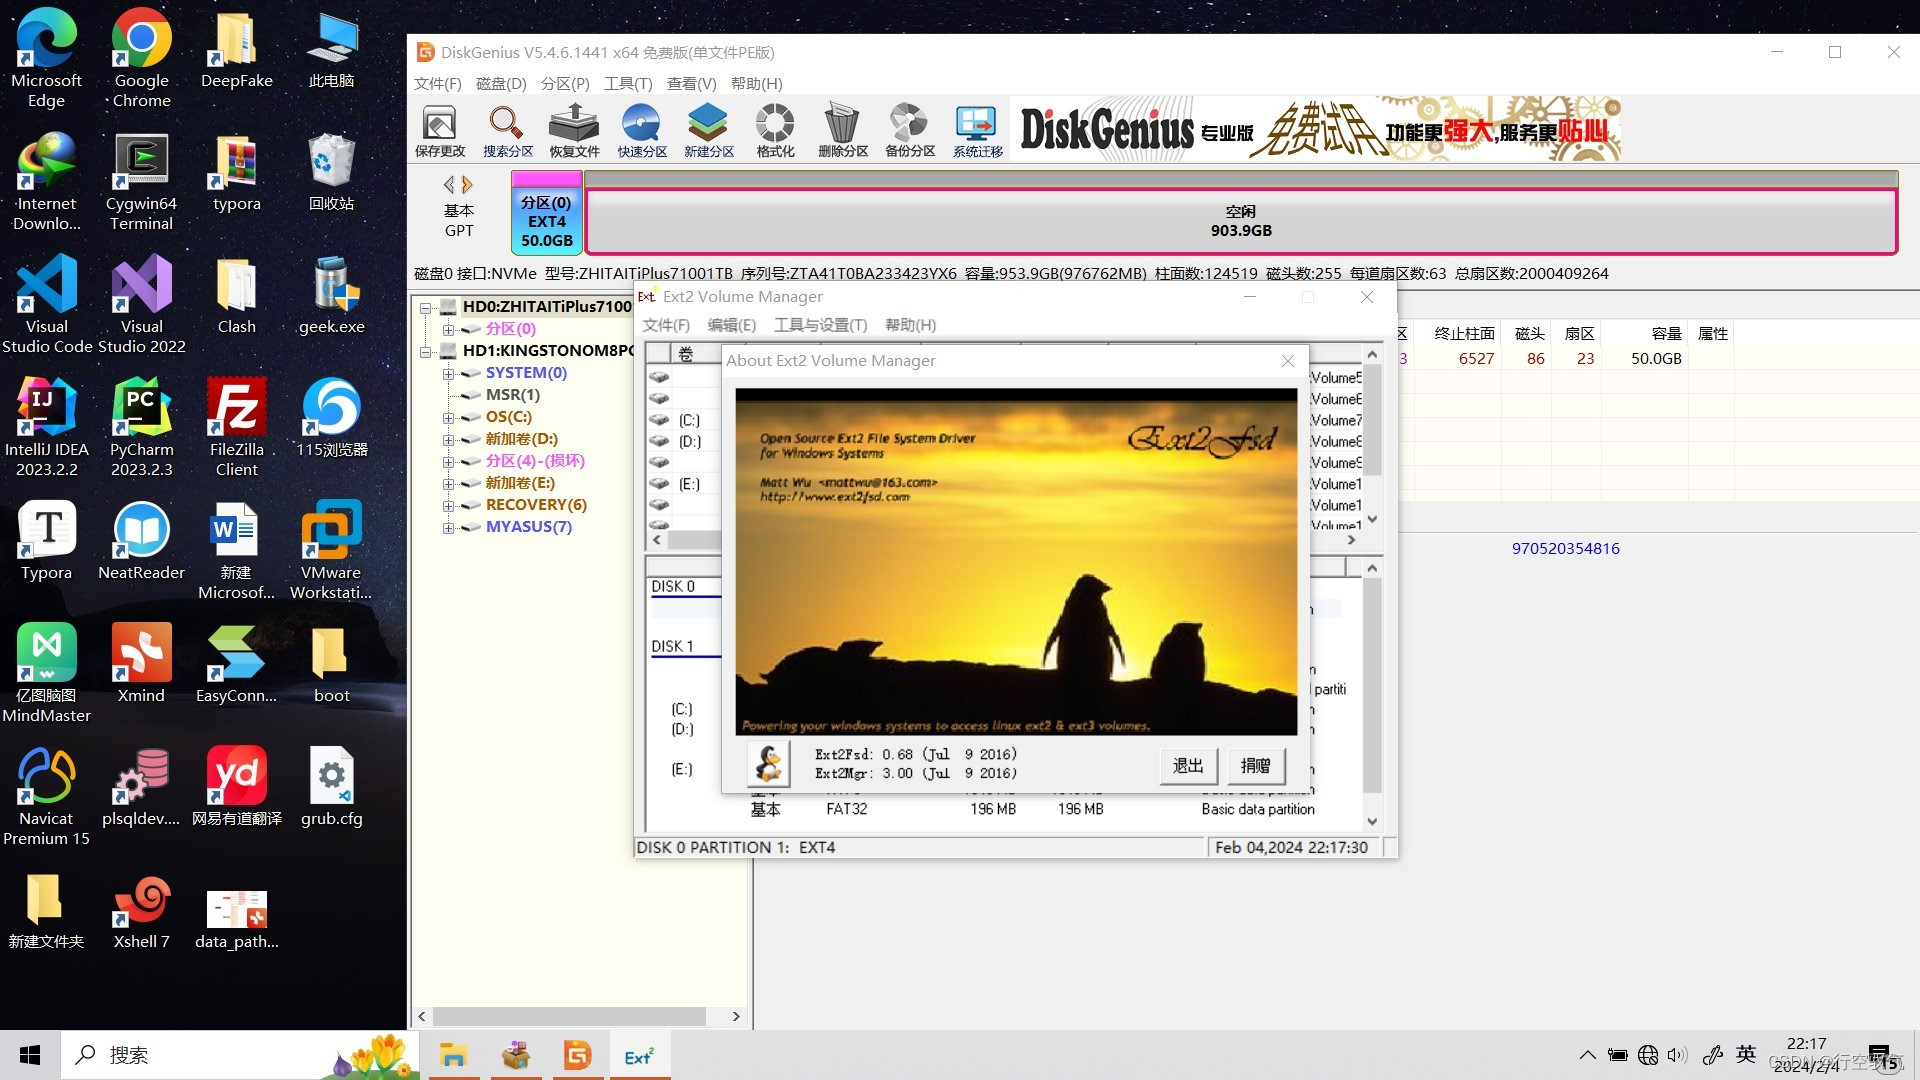Open DiskGenius 工具(T) menu
Viewport: 1920px width, 1080px height.
[x=628, y=84]
